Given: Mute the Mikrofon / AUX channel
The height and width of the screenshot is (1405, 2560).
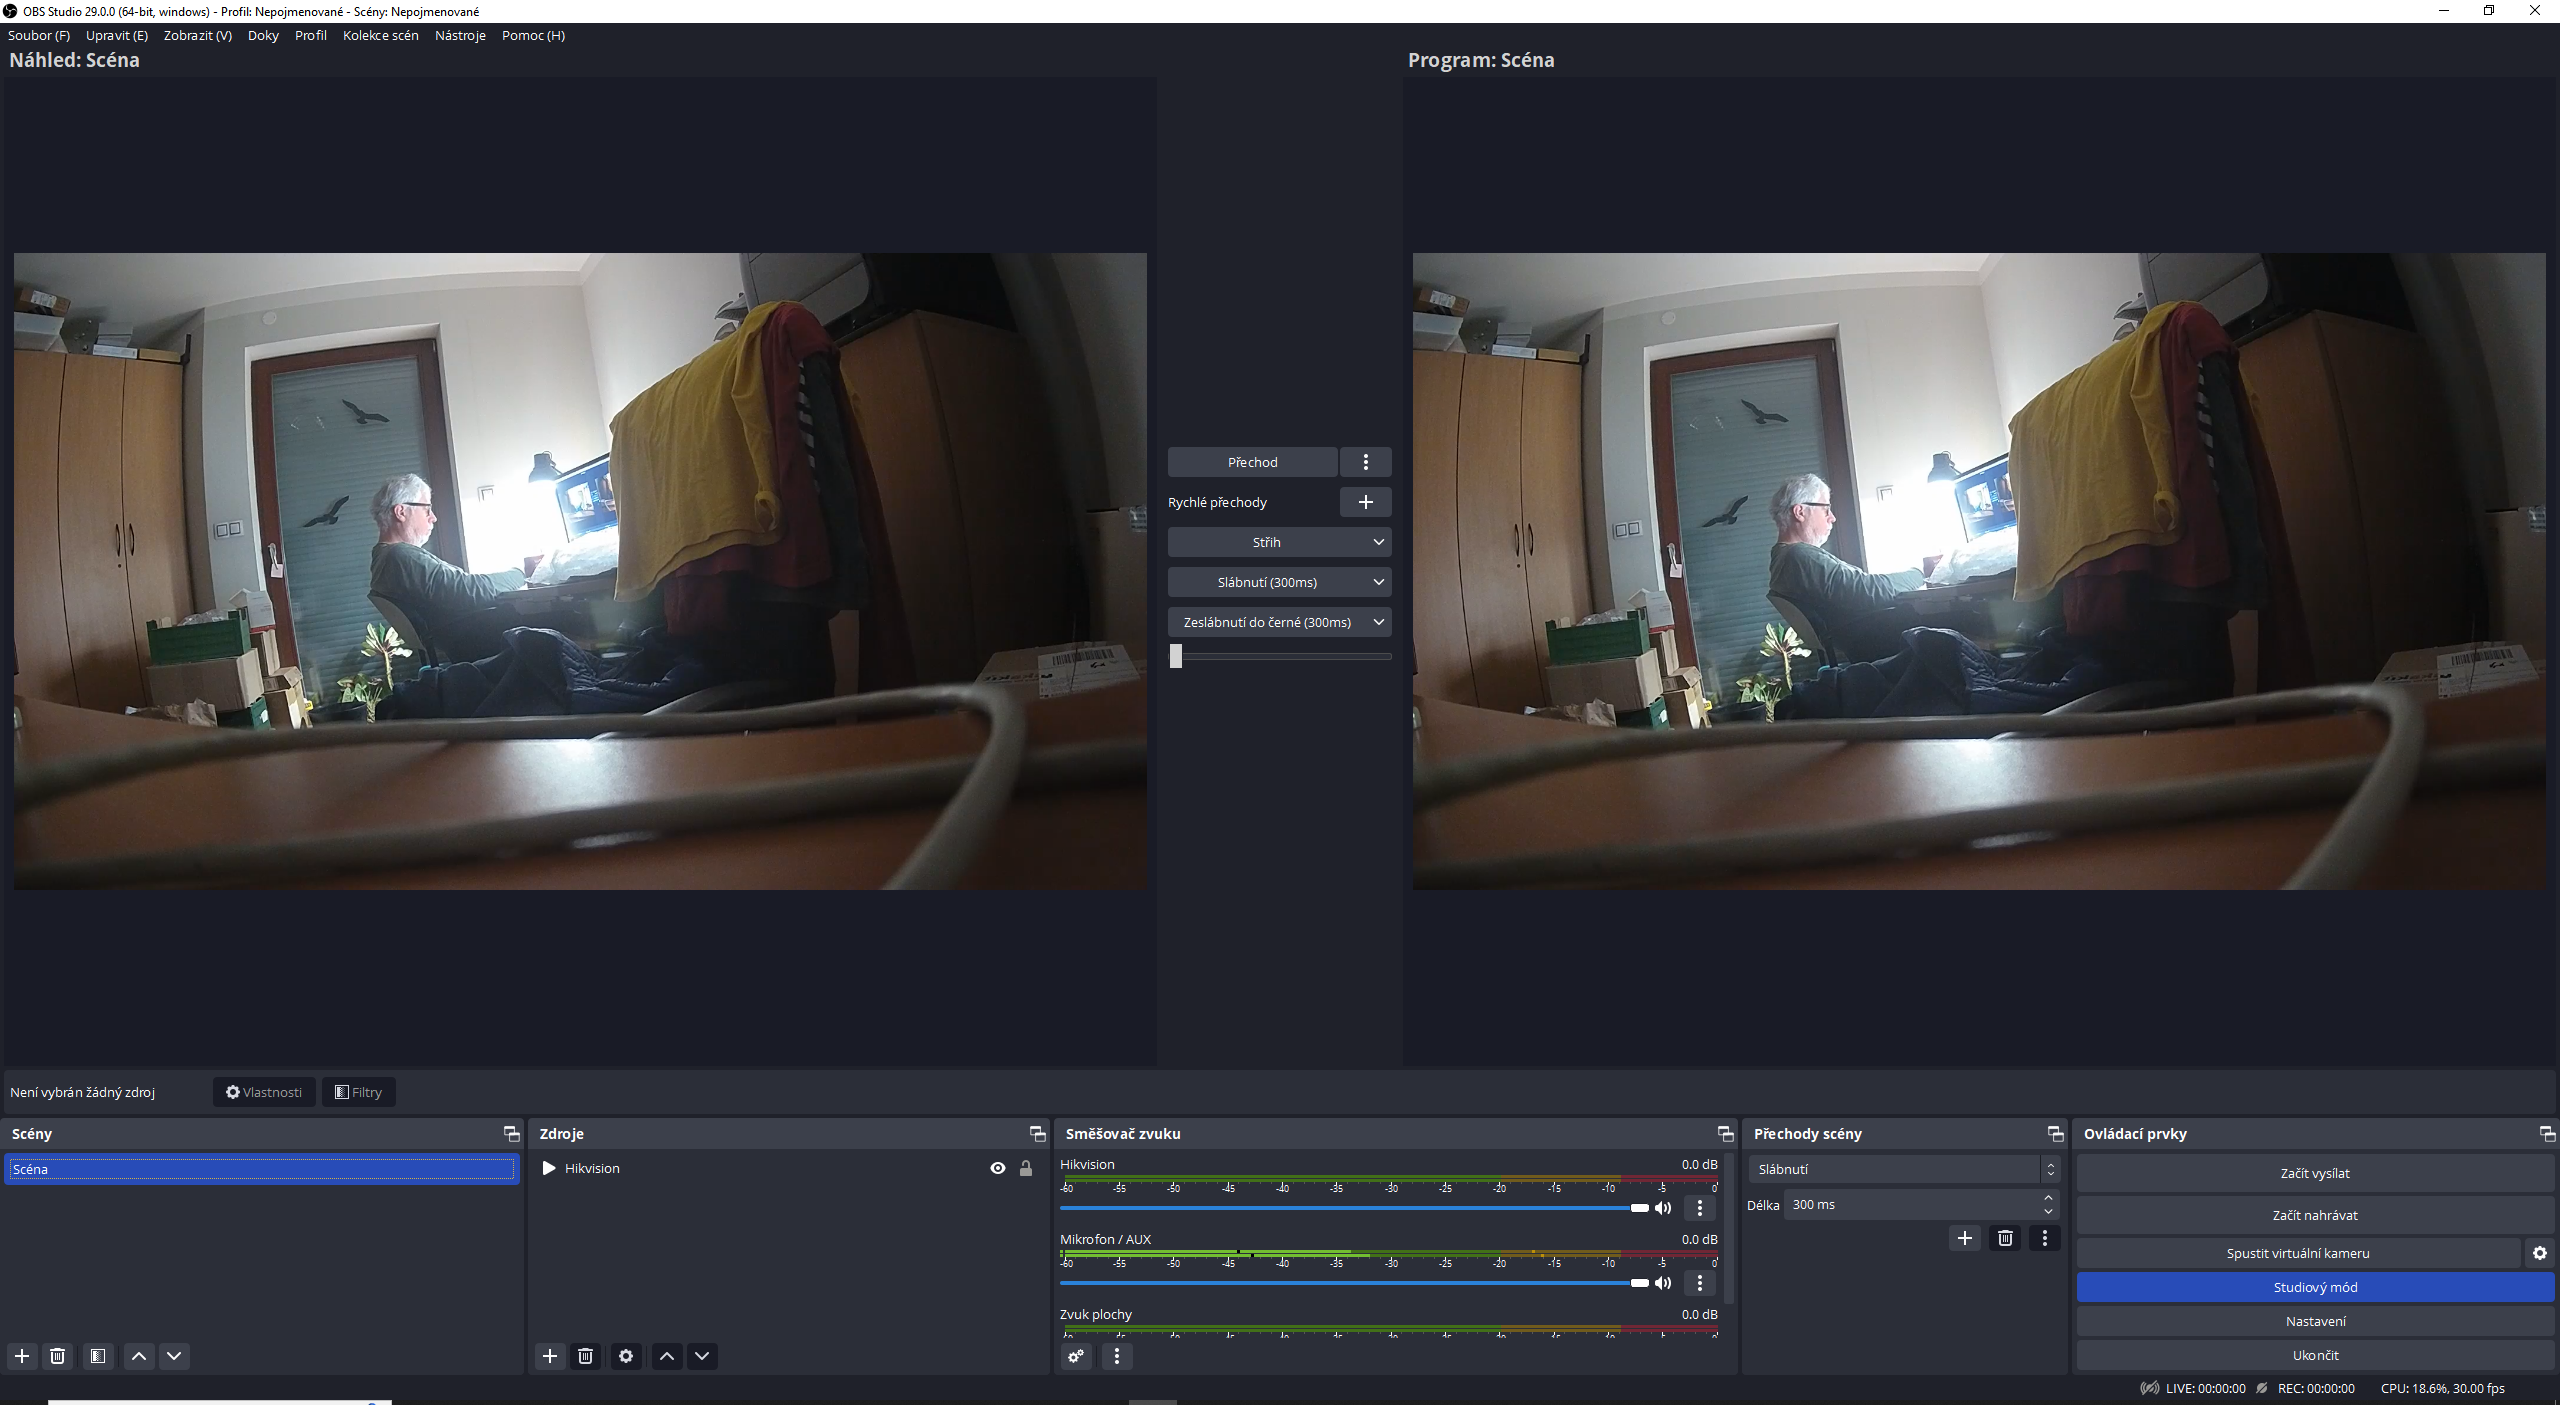Looking at the screenshot, I should tap(1663, 1283).
